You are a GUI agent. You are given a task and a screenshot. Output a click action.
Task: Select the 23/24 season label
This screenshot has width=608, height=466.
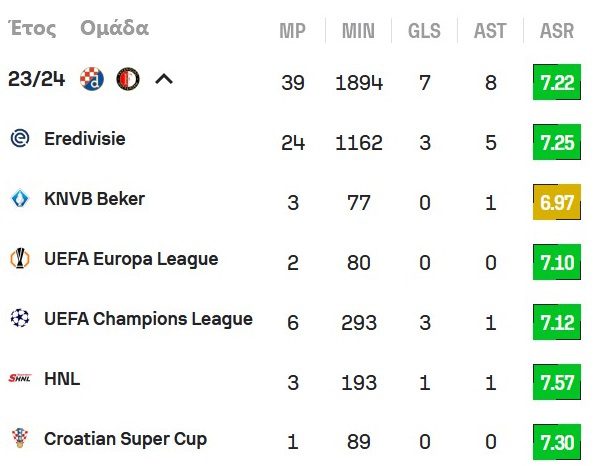(x=36, y=79)
